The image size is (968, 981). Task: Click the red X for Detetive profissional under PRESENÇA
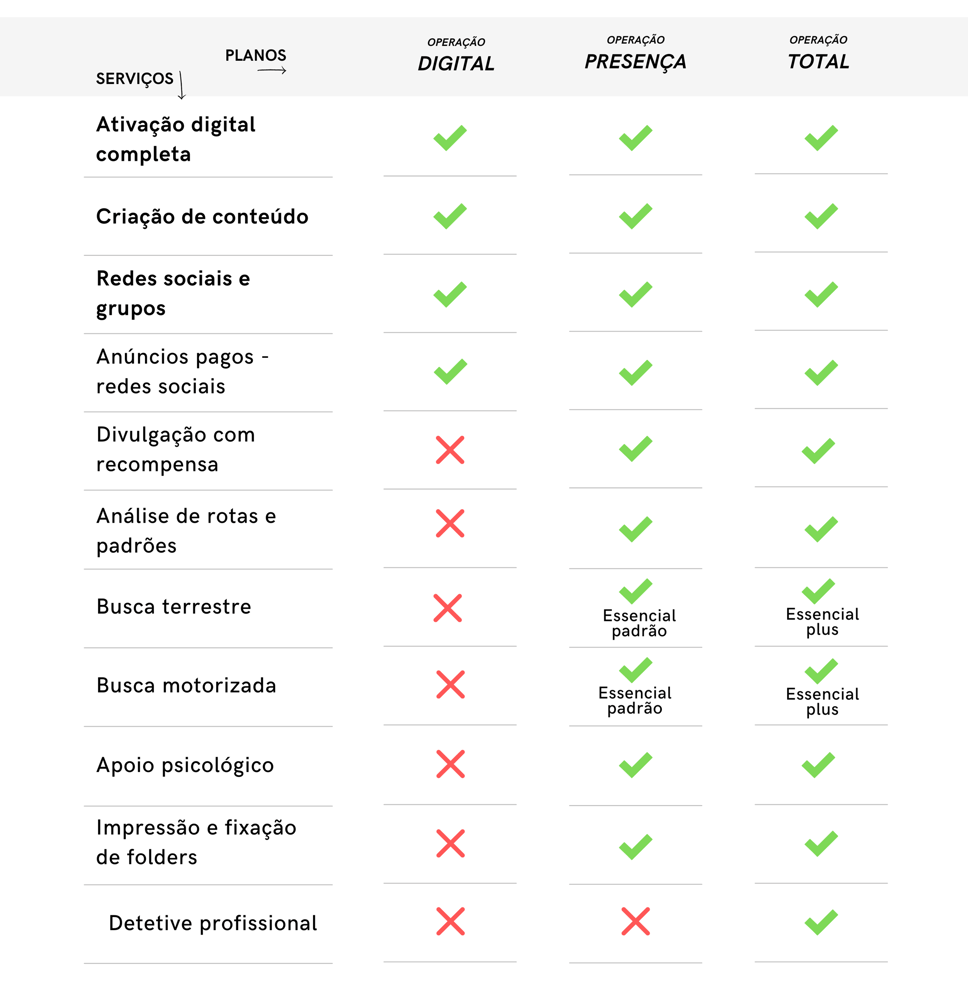pyautogui.click(x=636, y=922)
